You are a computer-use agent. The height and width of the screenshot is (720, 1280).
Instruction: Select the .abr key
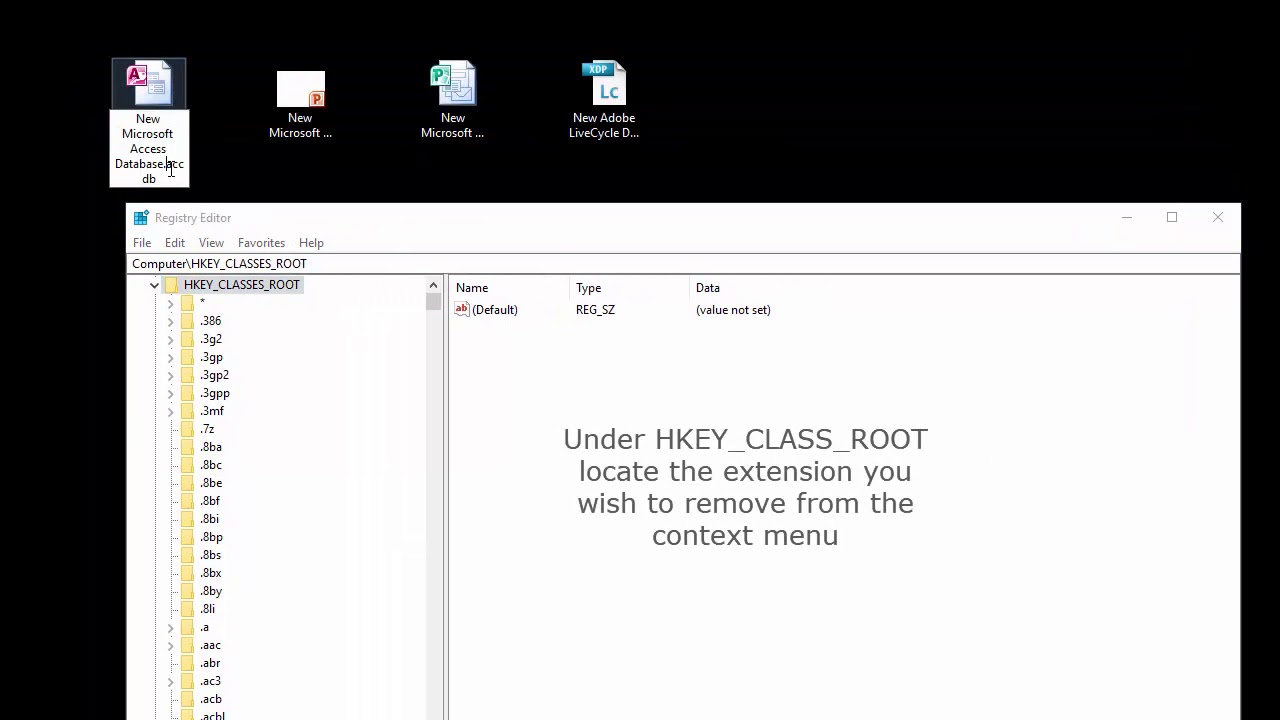210,663
